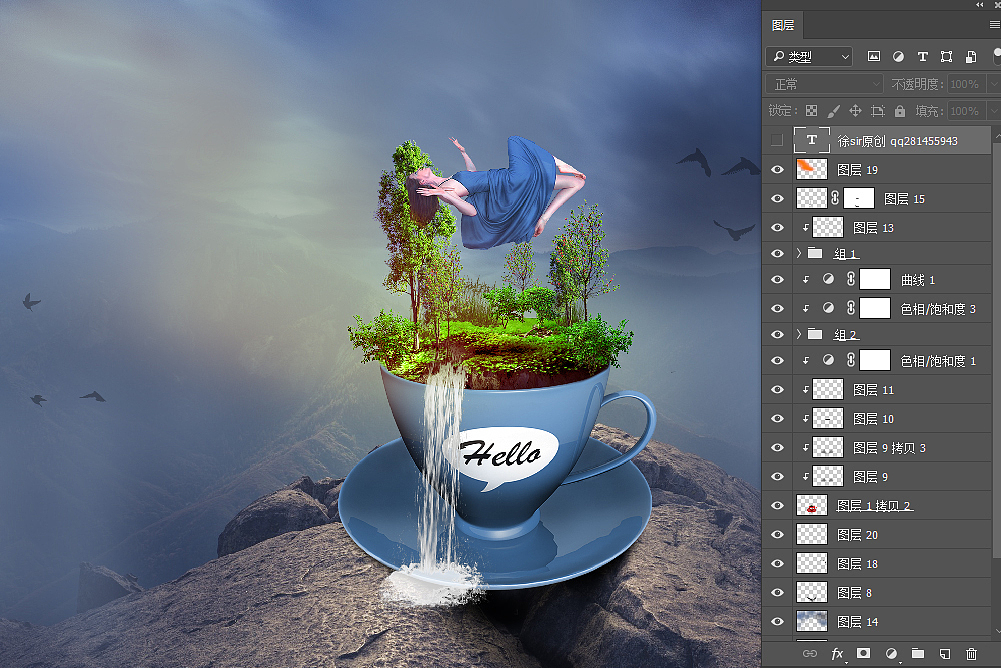The width and height of the screenshot is (1001, 668).
Task: Click link layers icon at panel bottom
Action: pos(809,653)
